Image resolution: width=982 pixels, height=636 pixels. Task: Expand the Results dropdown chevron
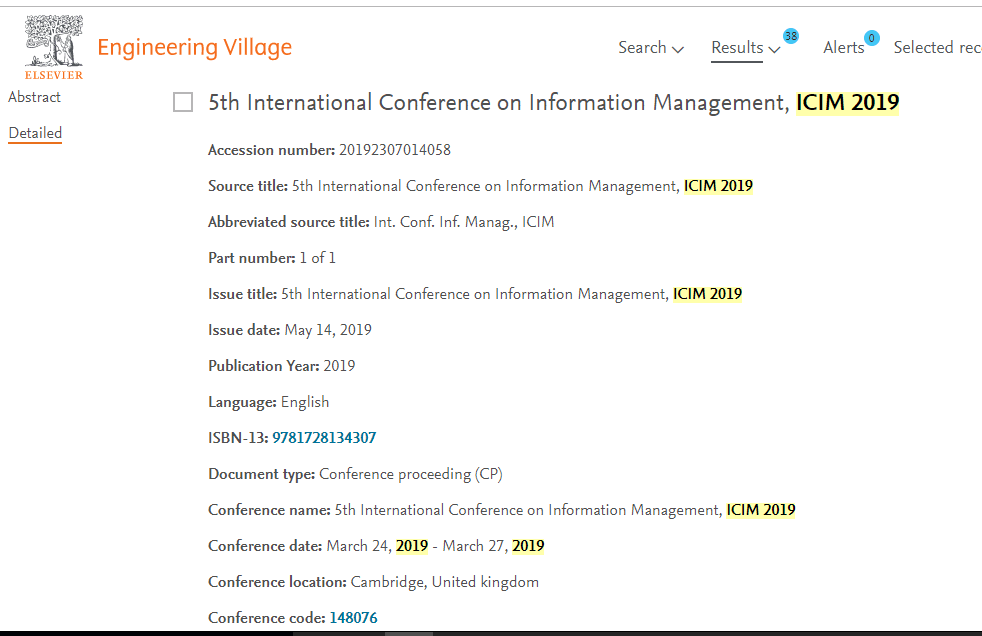click(774, 49)
